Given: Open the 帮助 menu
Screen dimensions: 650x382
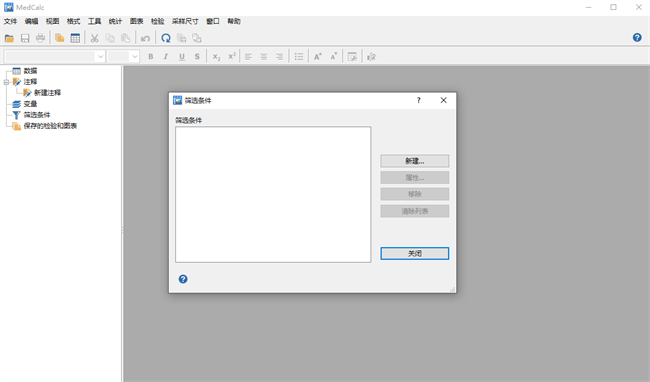Looking at the screenshot, I should coord(234,21).
